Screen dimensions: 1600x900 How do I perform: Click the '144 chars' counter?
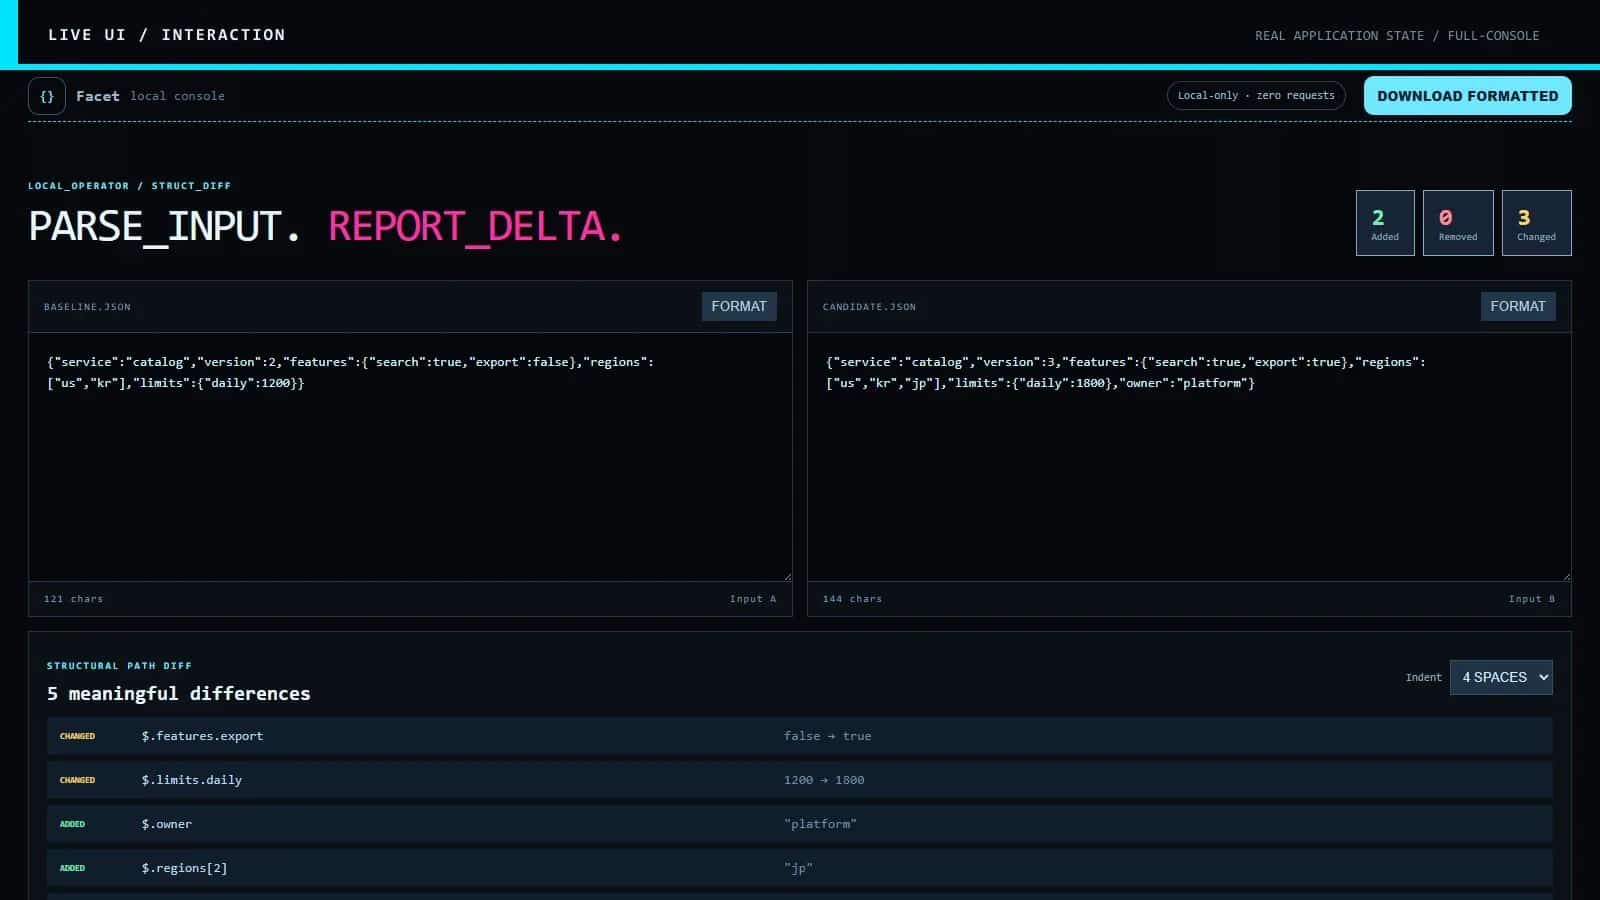coord(852,599)
